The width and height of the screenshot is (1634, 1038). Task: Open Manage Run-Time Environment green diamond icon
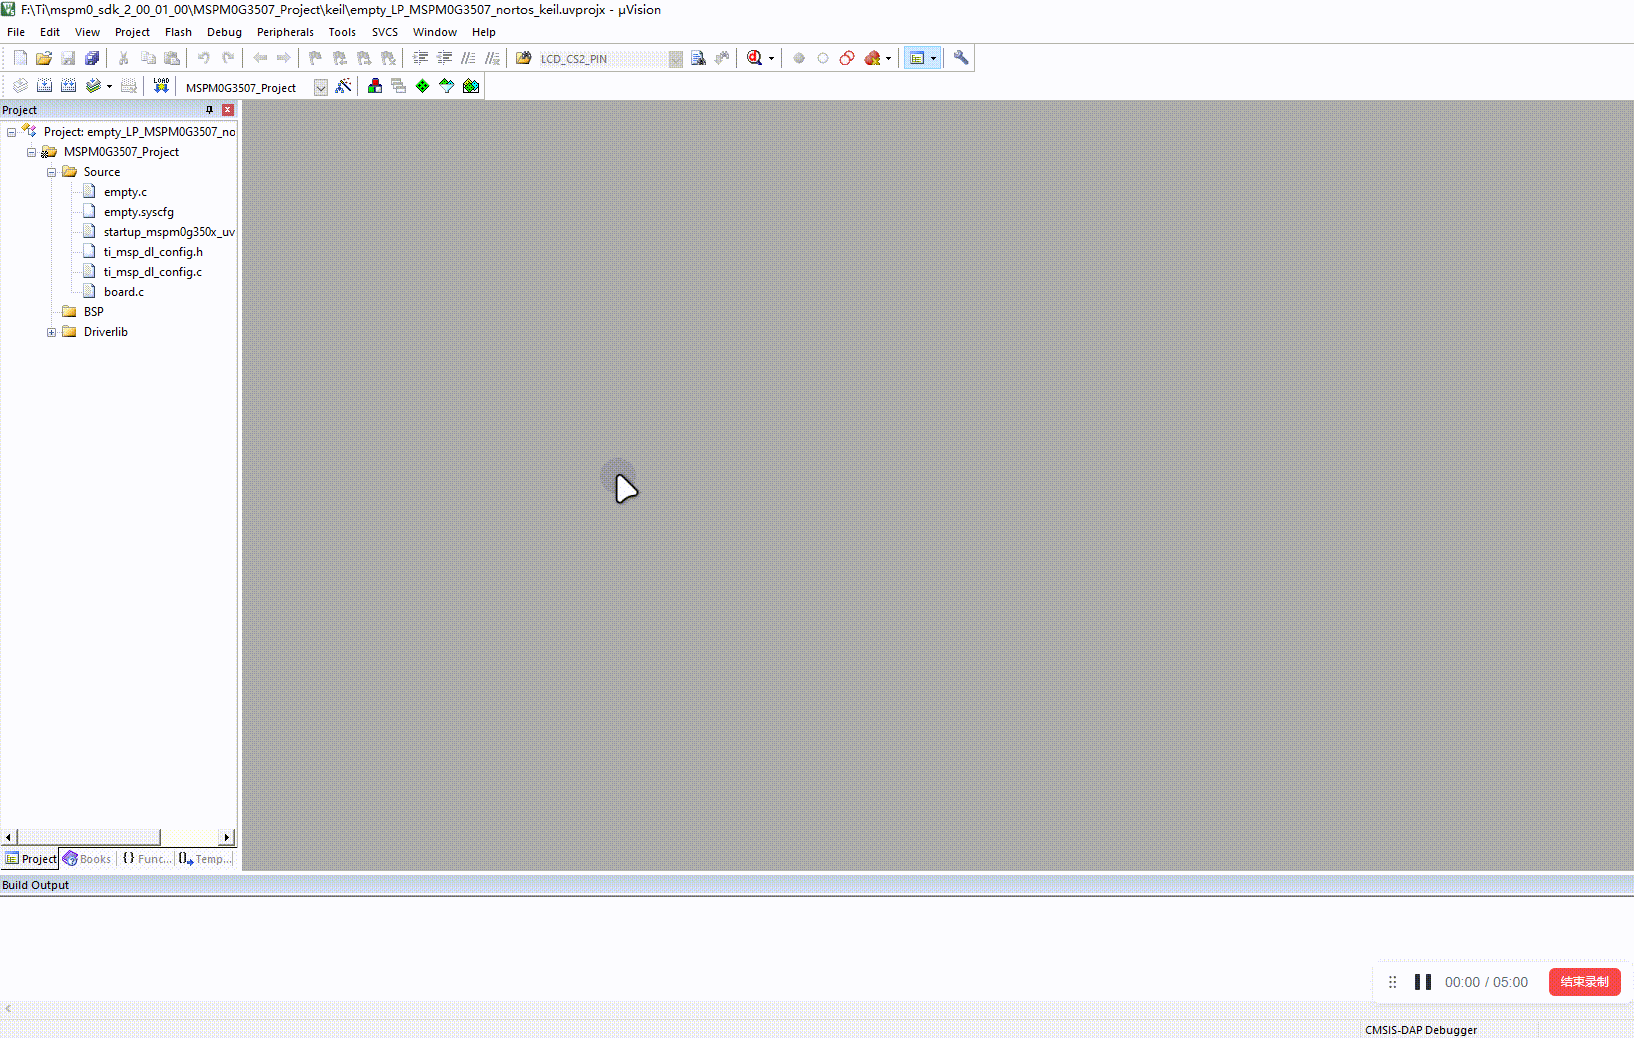coord(423,86)
